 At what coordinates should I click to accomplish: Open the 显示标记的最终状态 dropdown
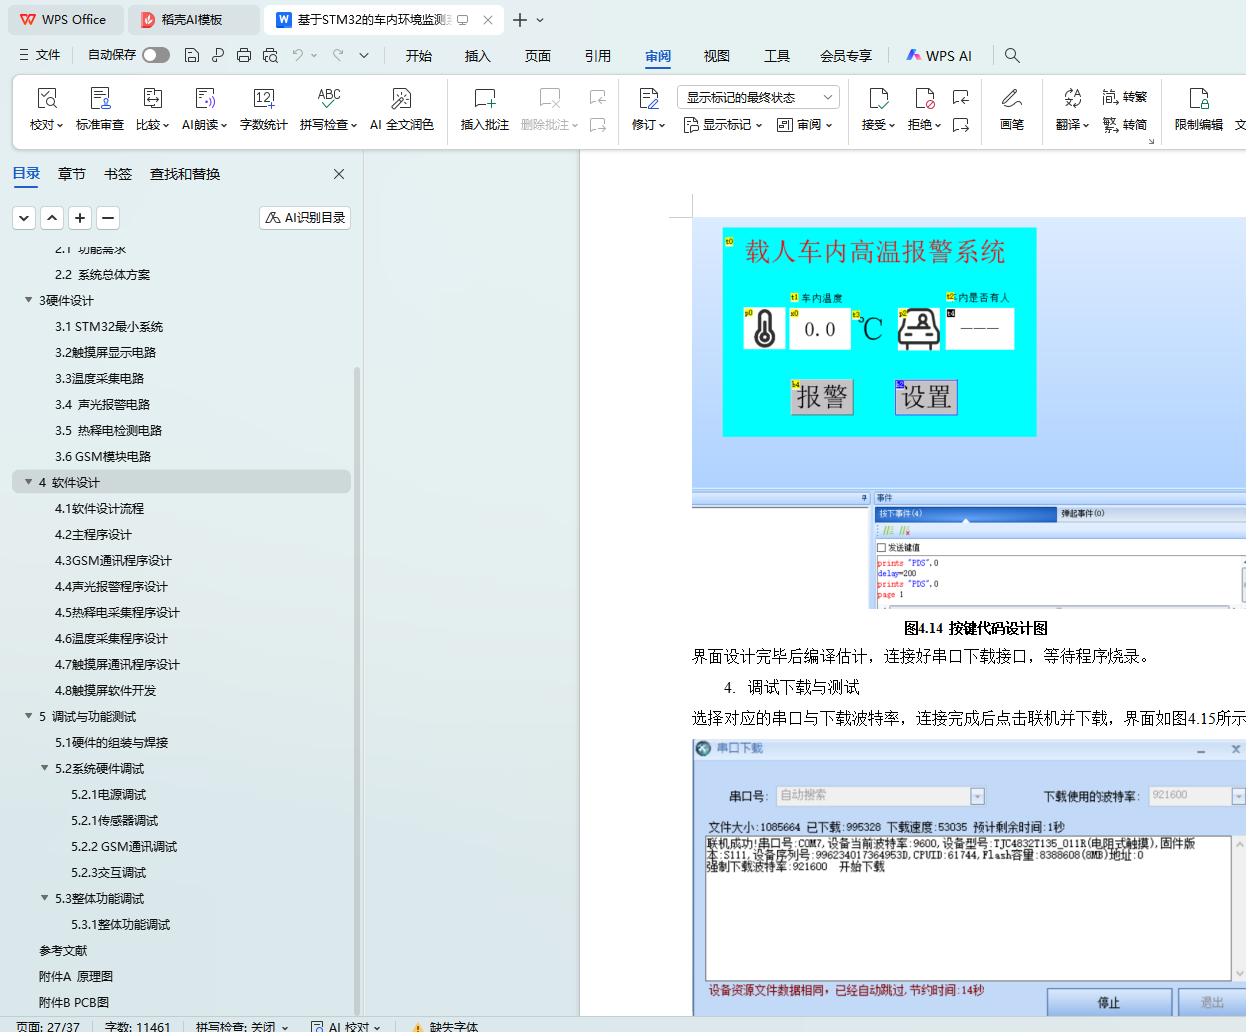click(757, 97)
